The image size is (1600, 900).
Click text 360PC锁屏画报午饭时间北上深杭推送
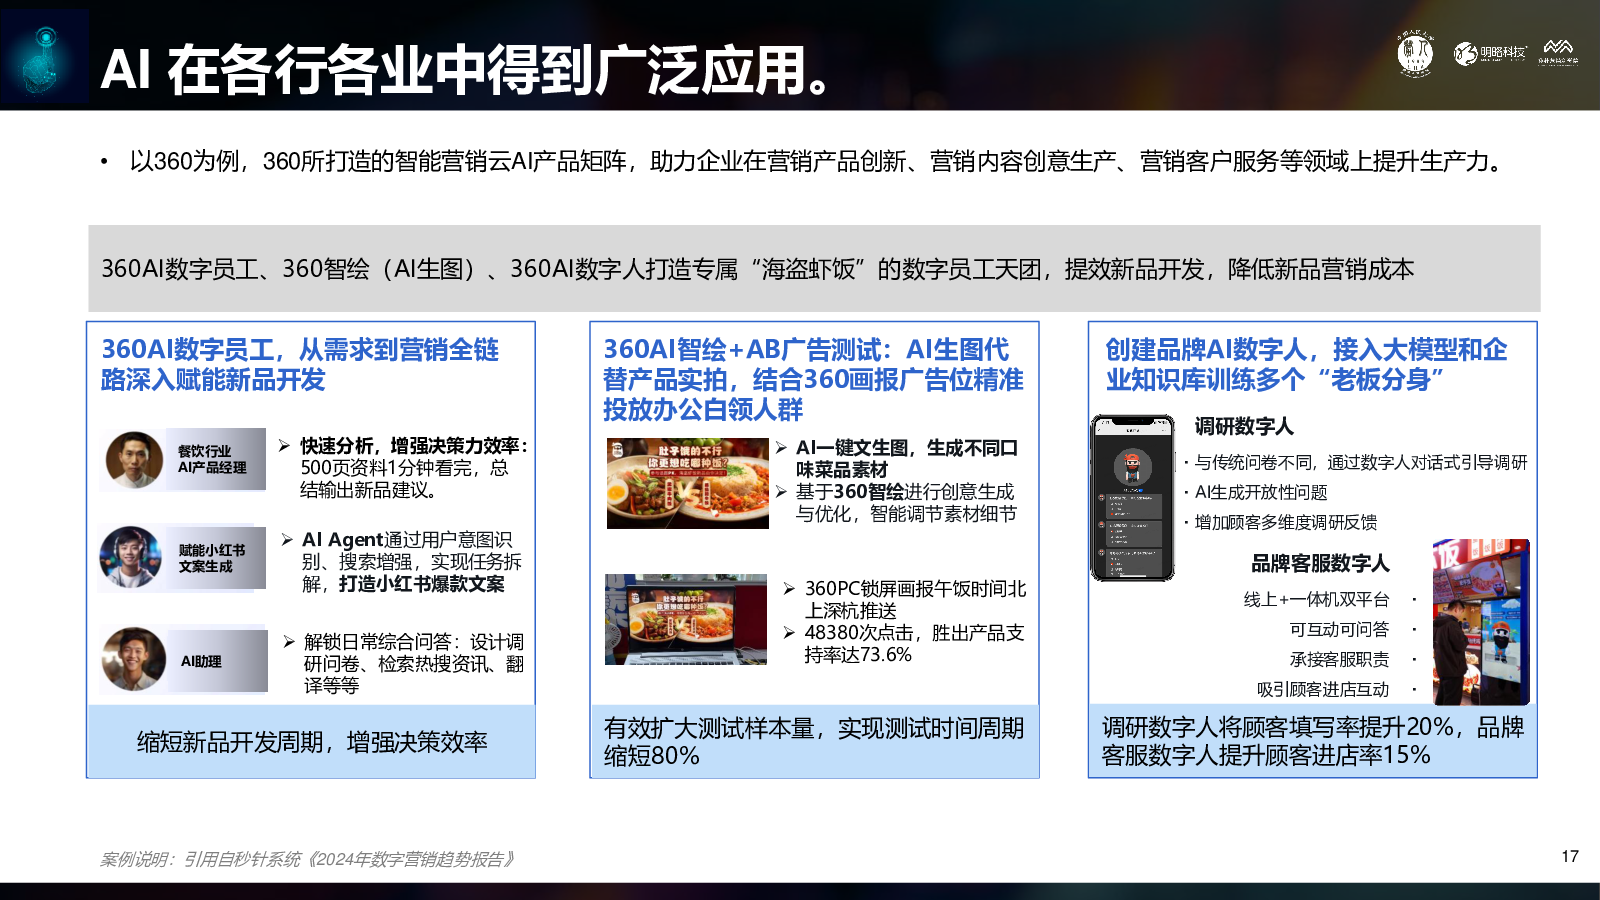(x=915, y=599)
